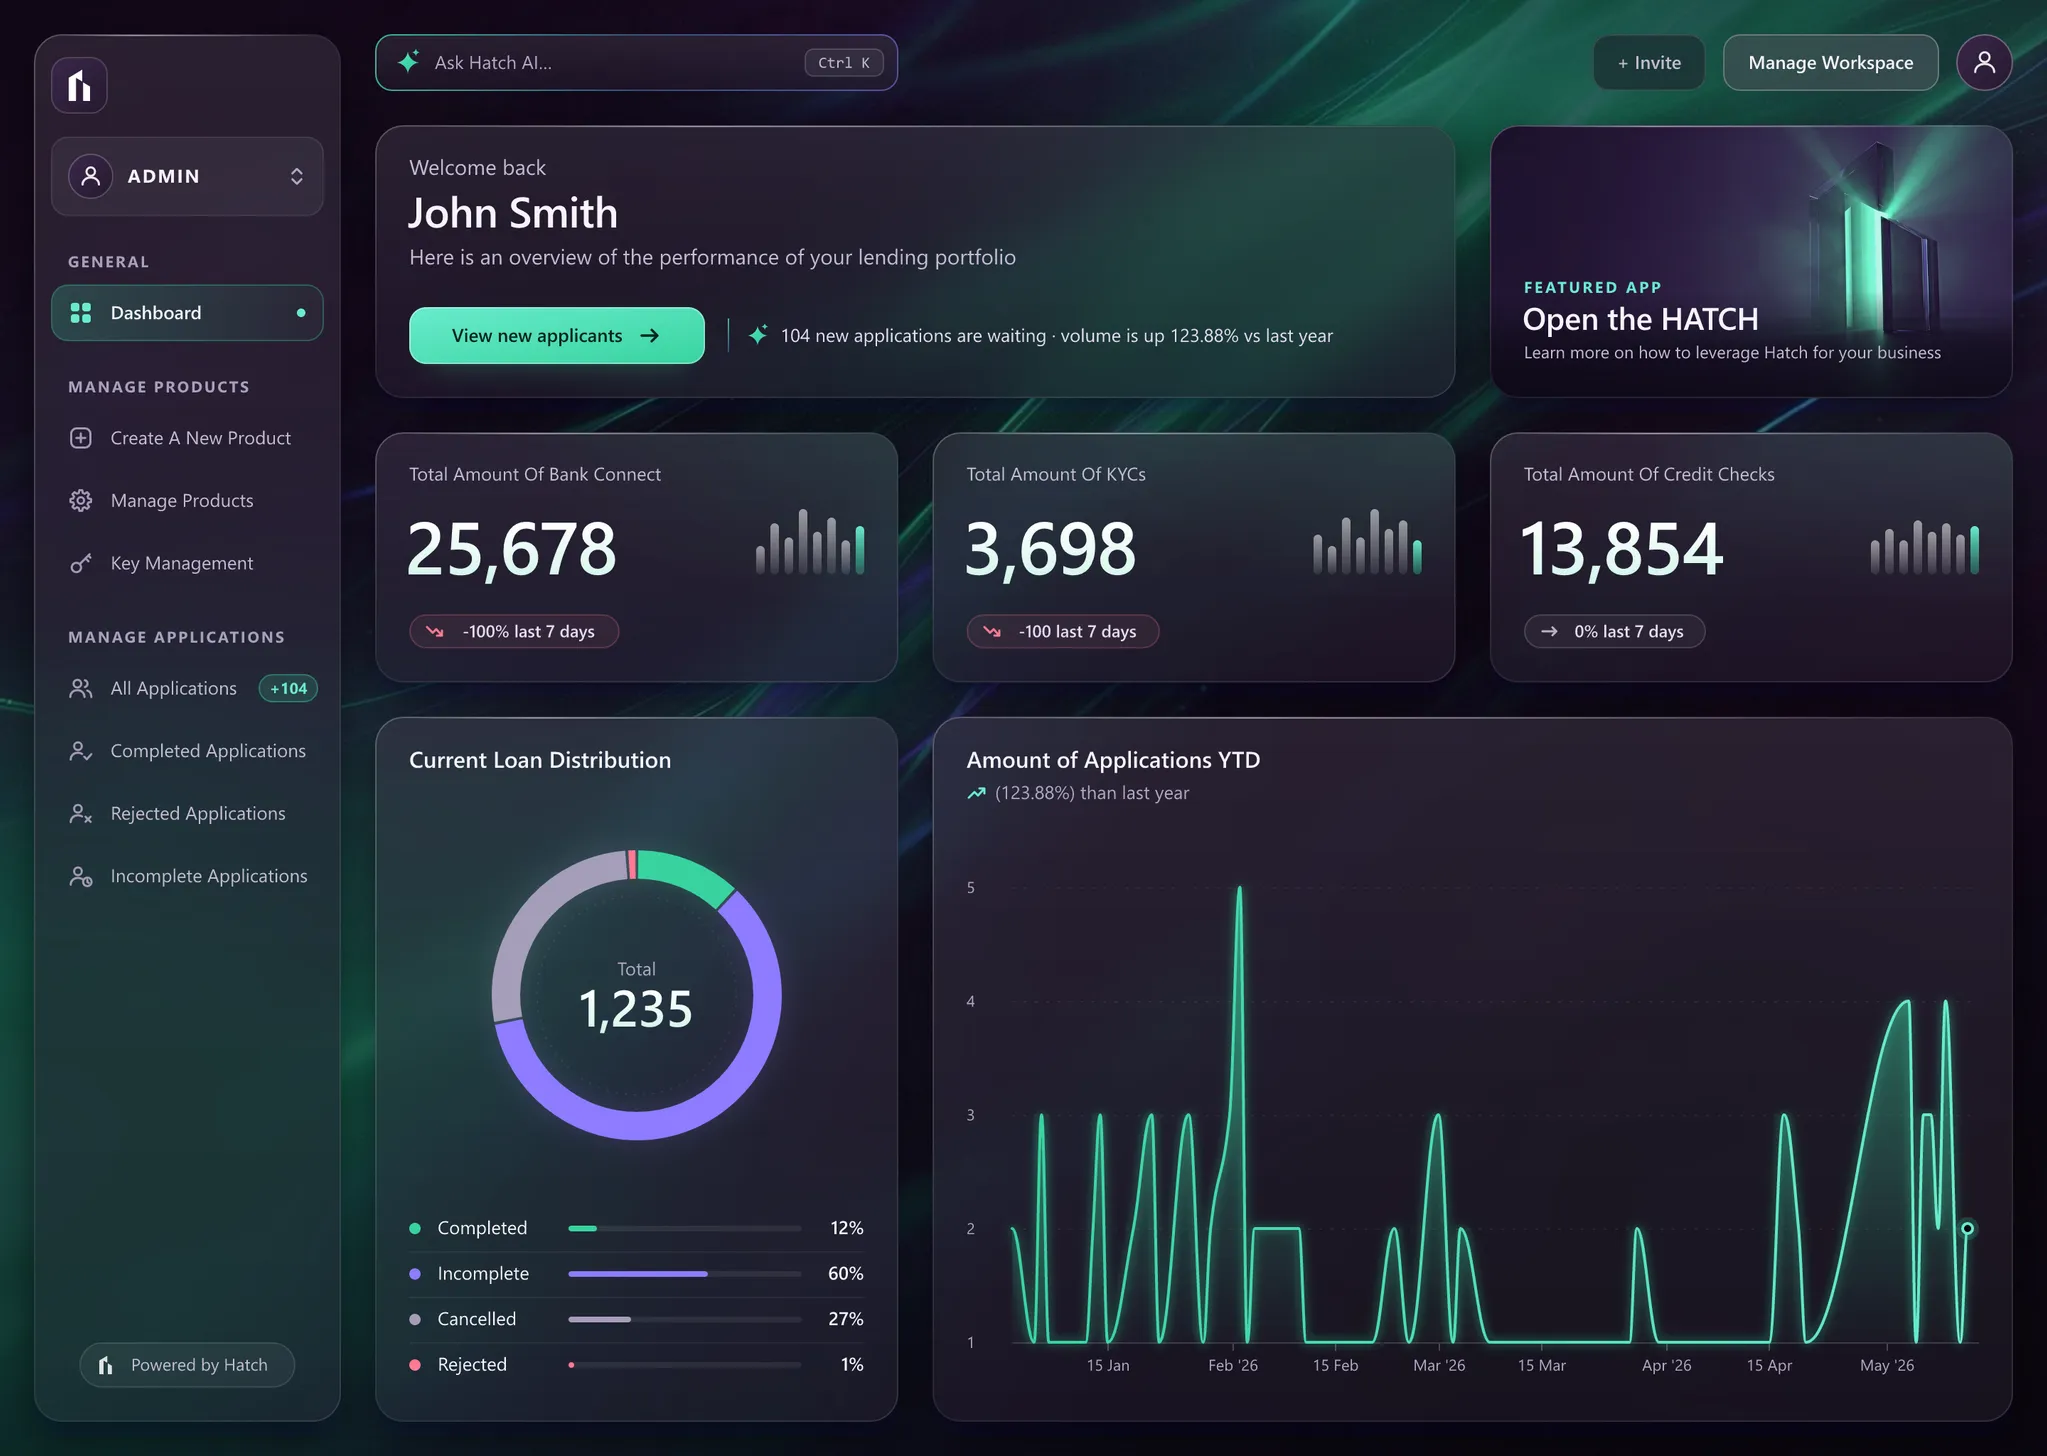Expand the ADMIN role switcher chevrons
Screen dimensions: 2047x1456
pyautogui.click(x=297, y=176)
